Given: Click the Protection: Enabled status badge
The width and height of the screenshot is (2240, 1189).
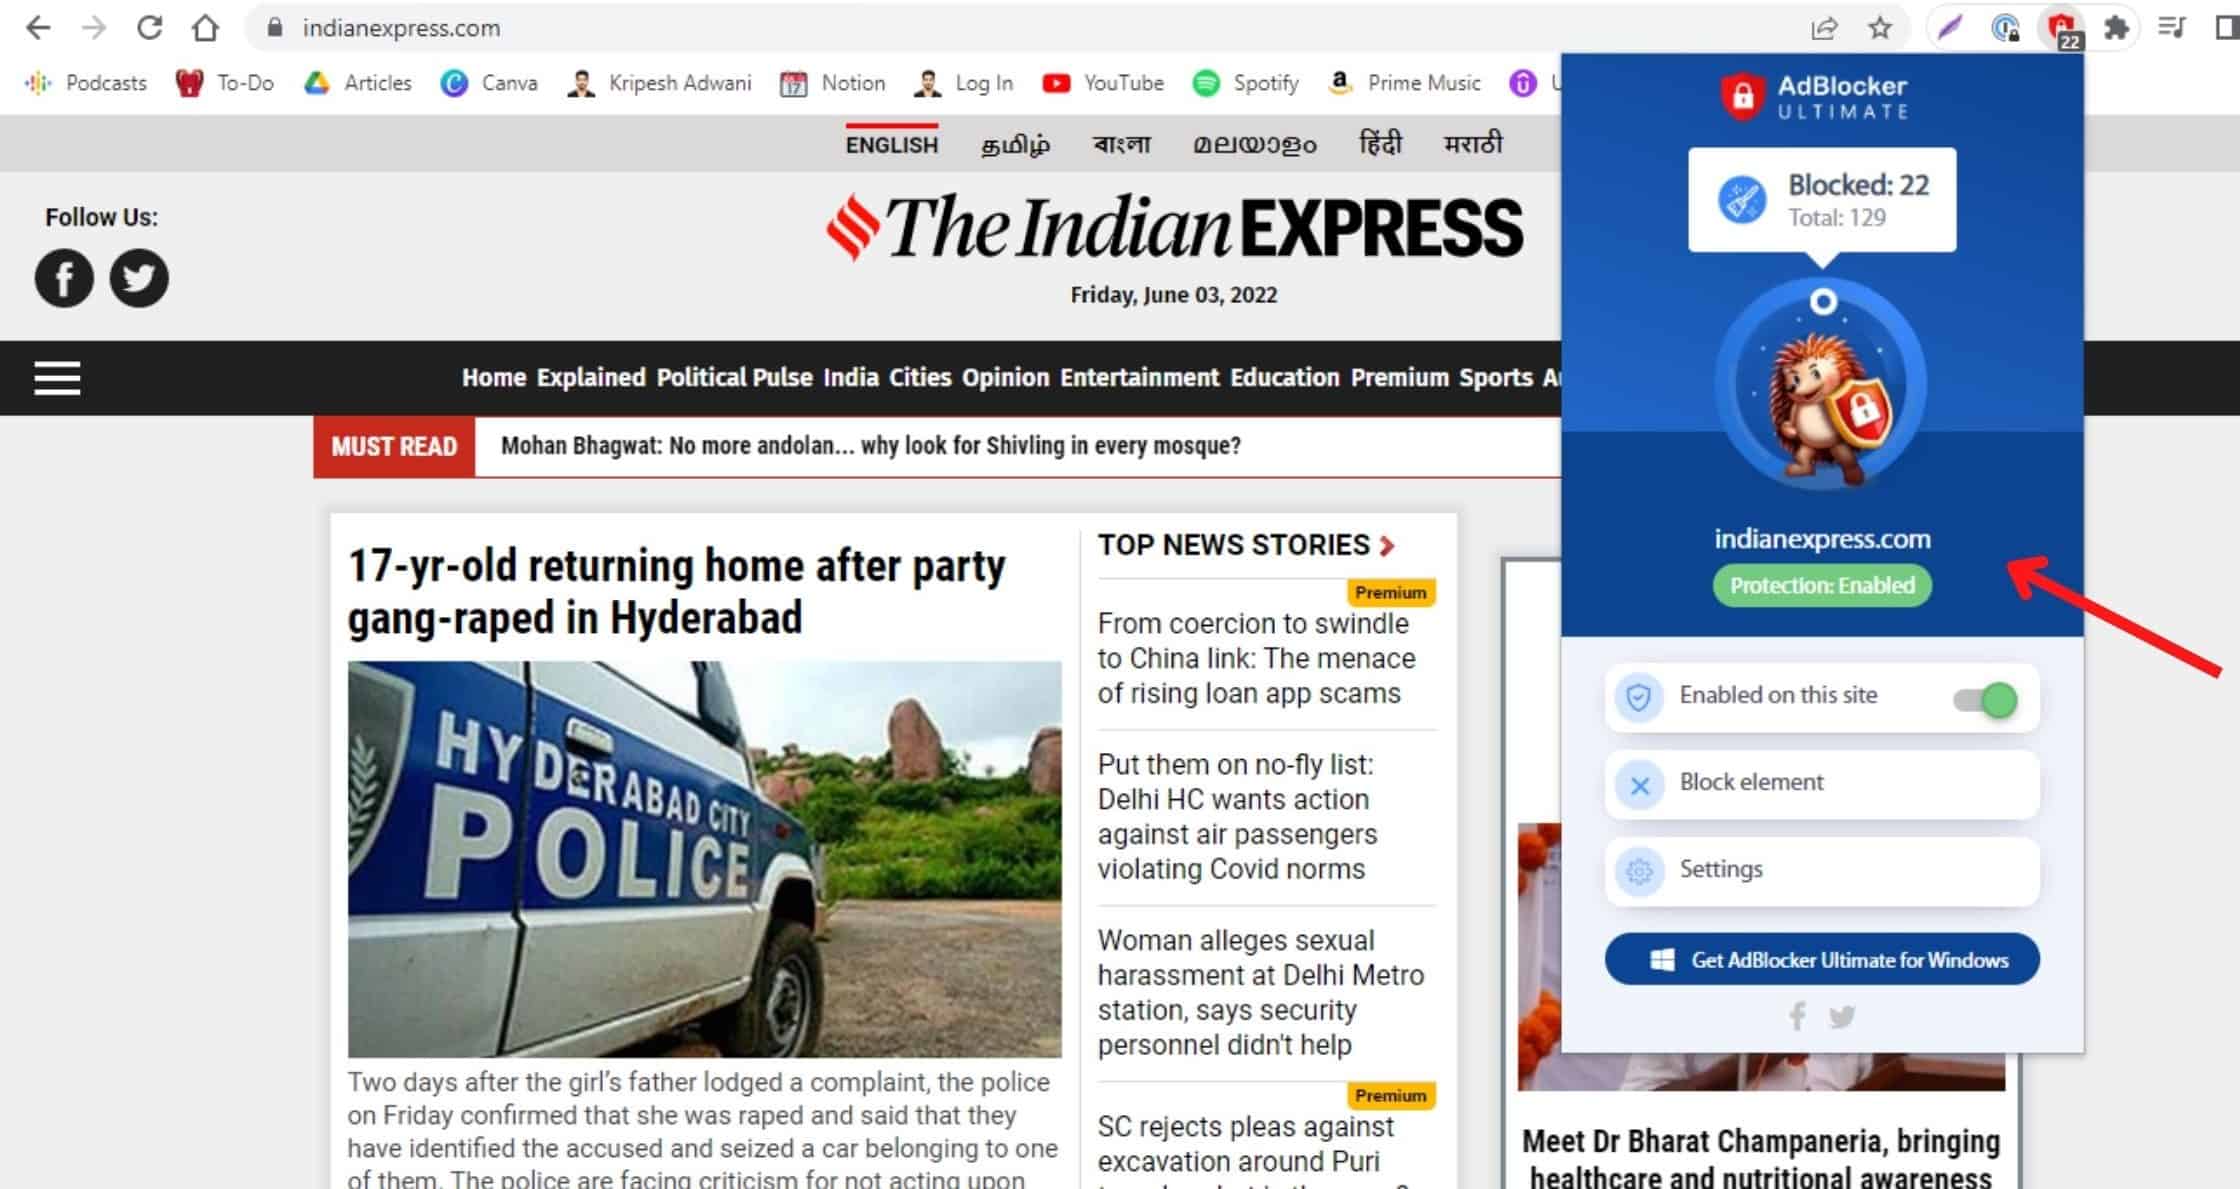Looking at the screenshot, I should (x=1822, y=585).
